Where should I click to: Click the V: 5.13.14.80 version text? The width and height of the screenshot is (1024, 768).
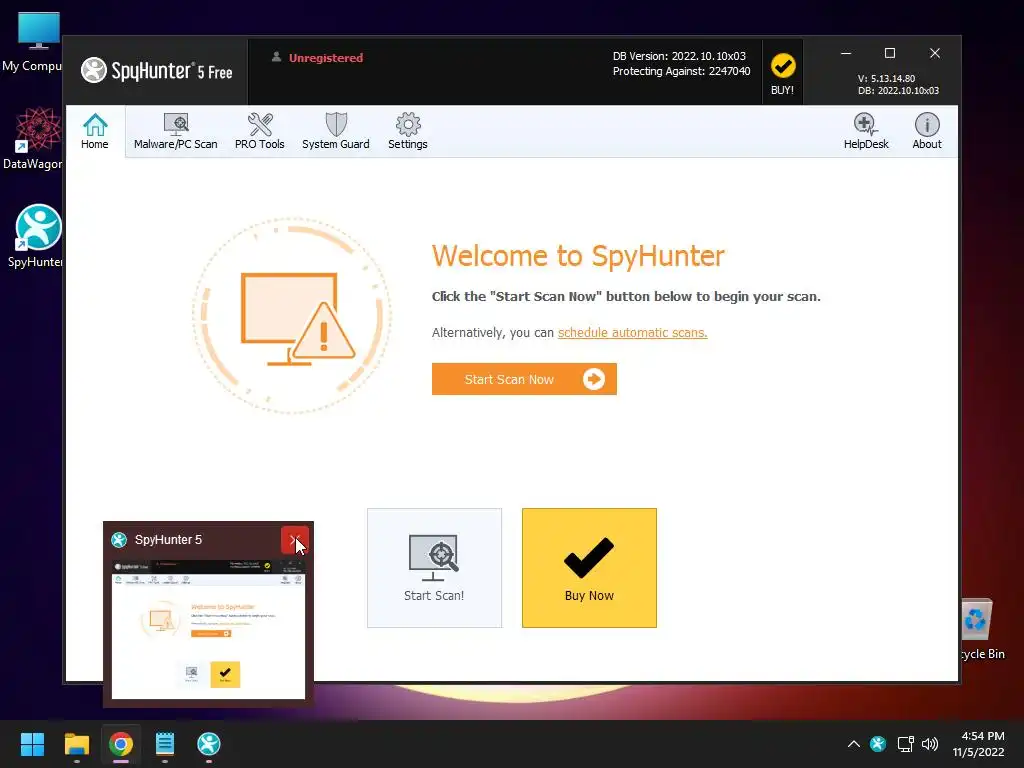point(886,78)
